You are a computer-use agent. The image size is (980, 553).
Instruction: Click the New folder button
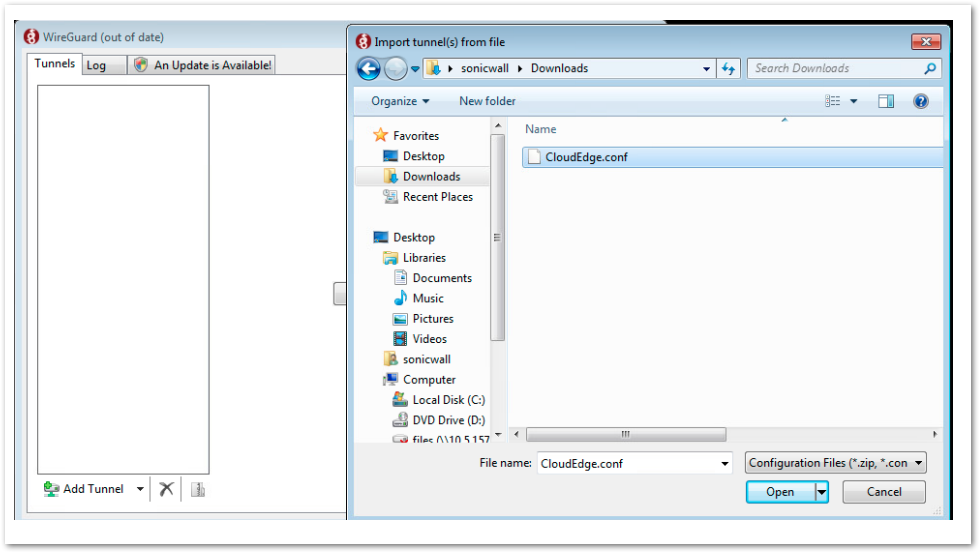487,101
